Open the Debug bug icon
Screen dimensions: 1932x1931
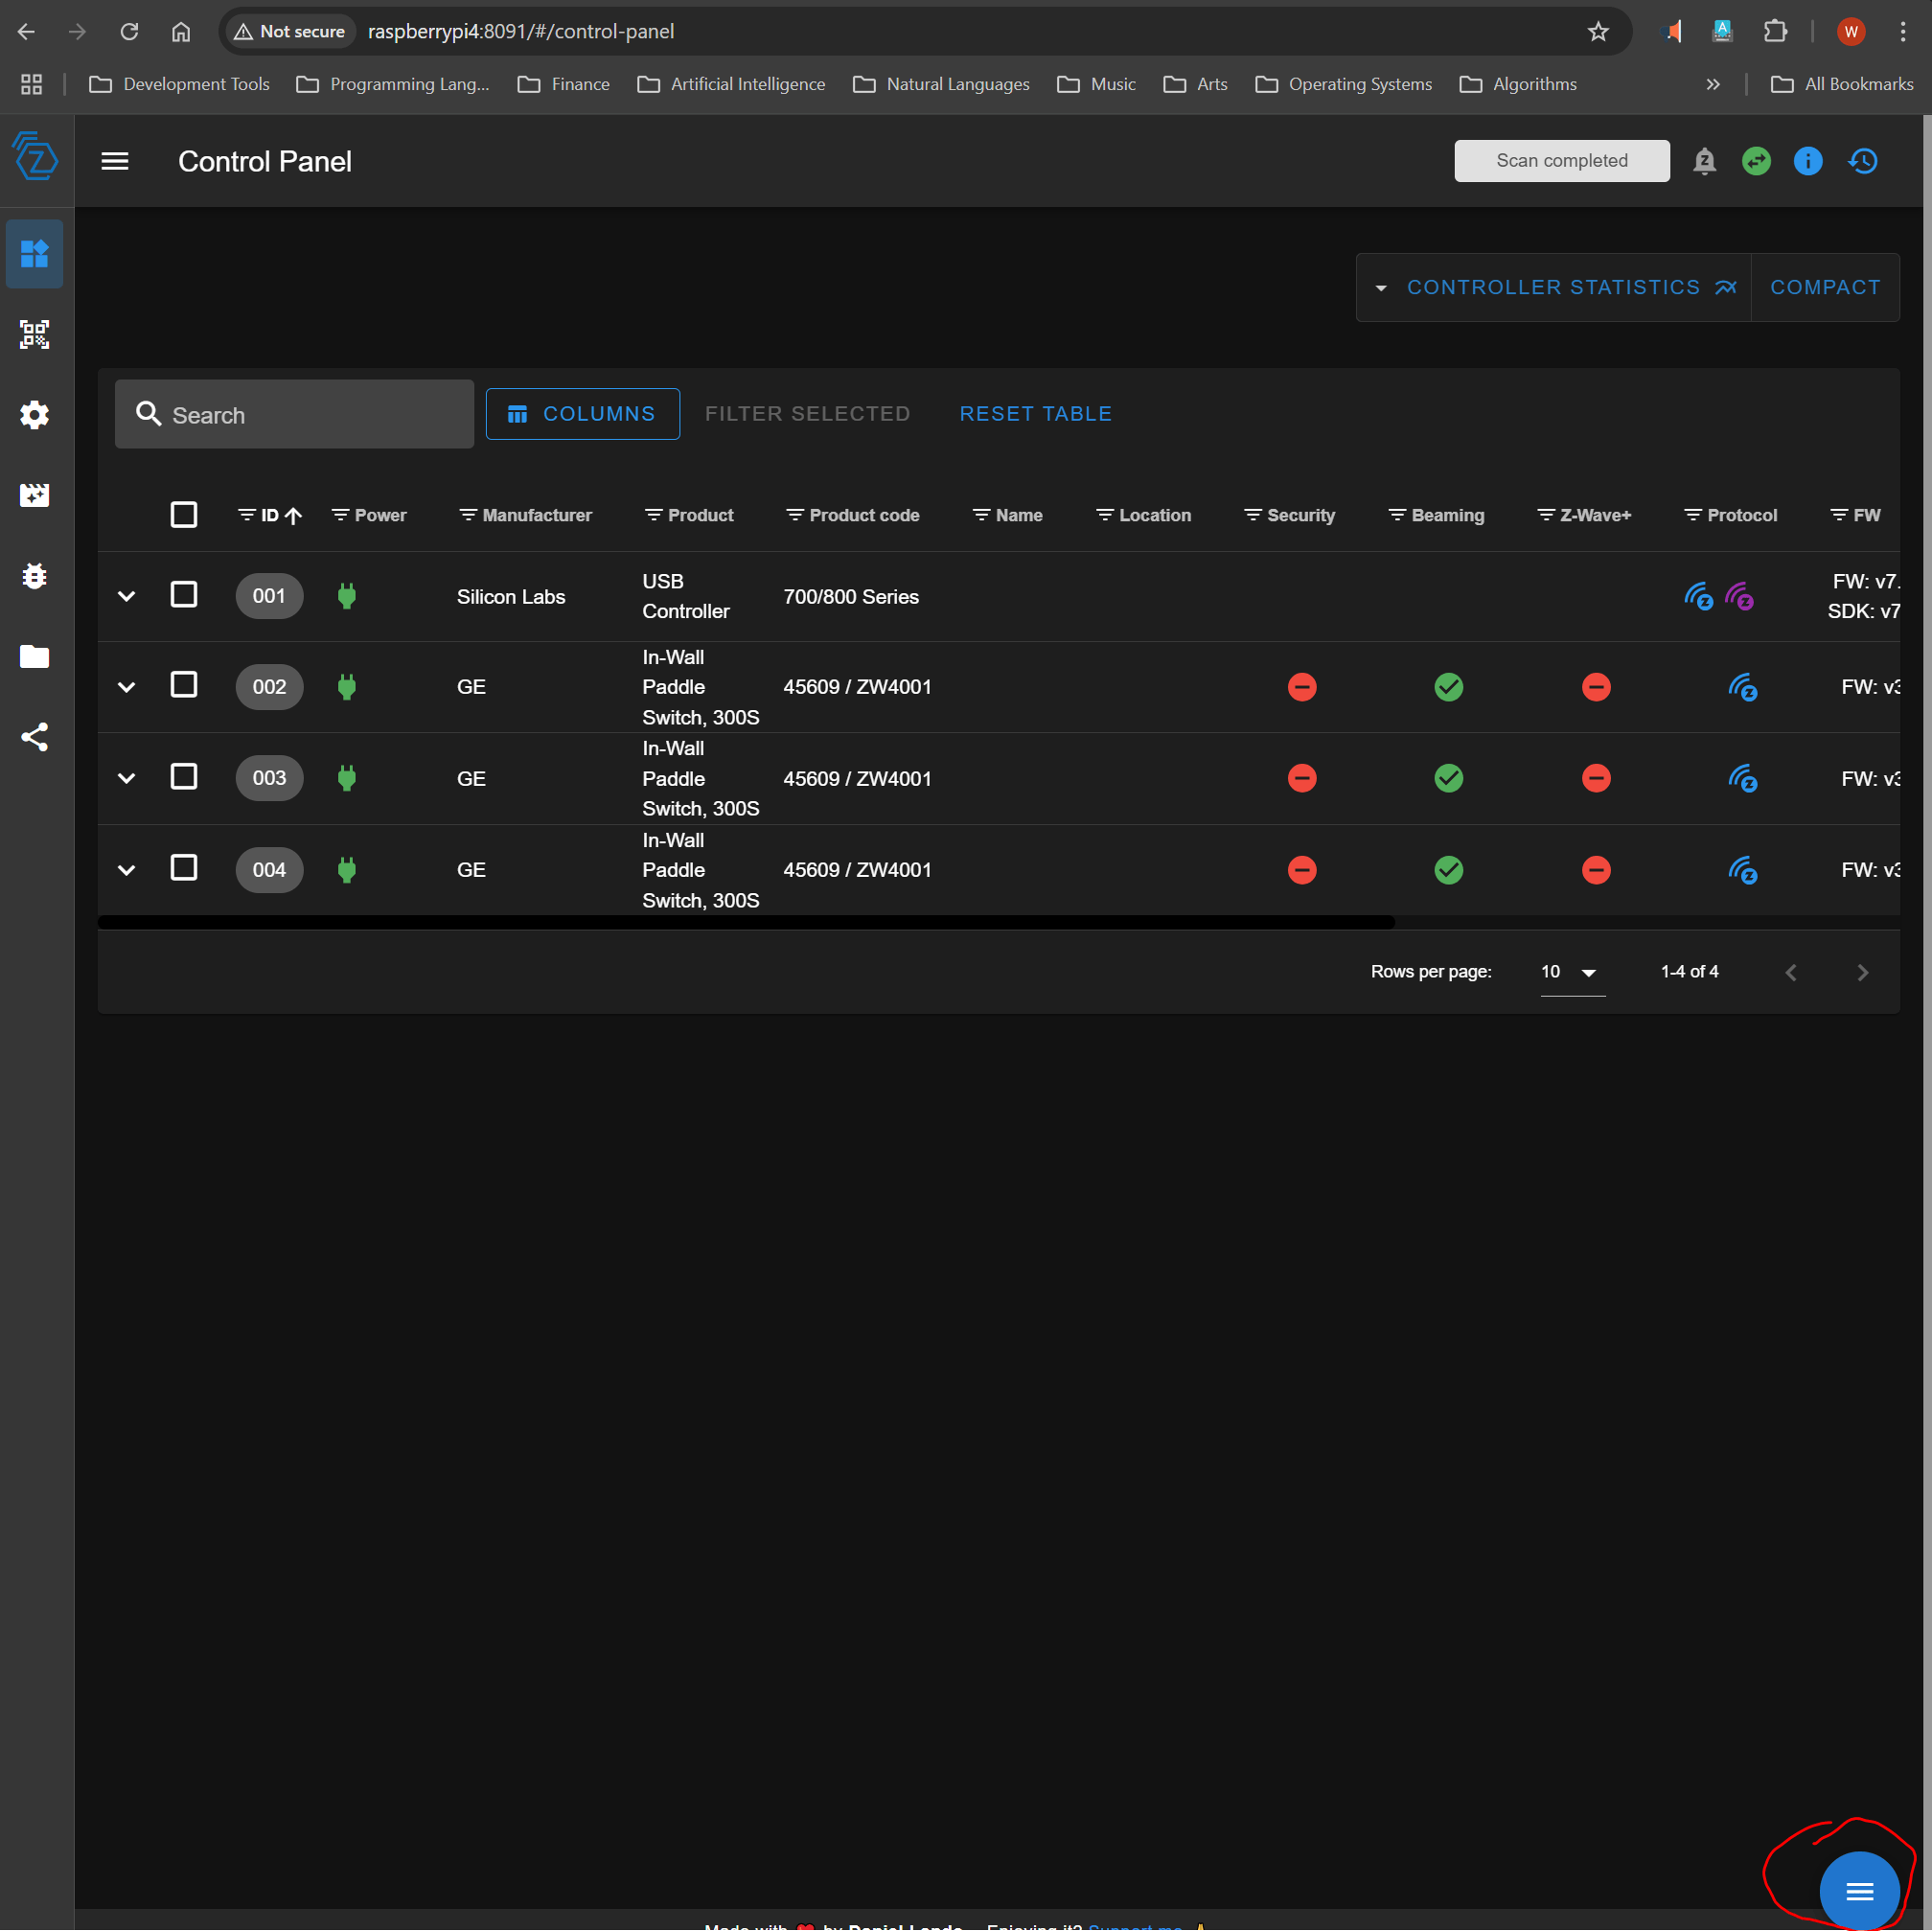coord(34,576)
